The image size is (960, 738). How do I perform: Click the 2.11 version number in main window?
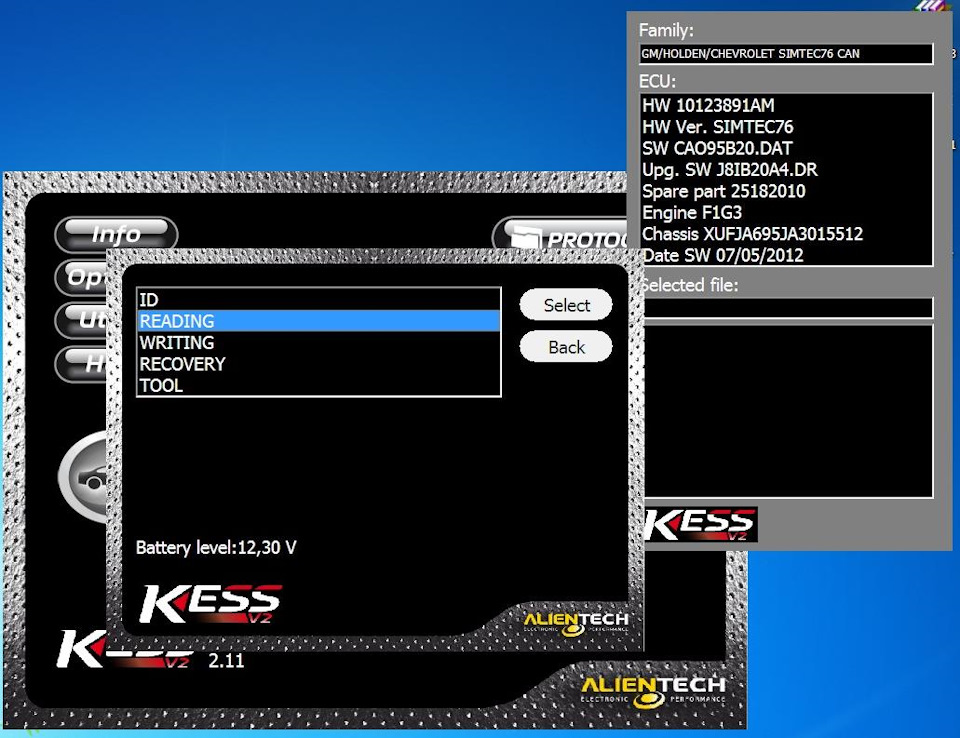pyautogui.click(x=226, y=660)
